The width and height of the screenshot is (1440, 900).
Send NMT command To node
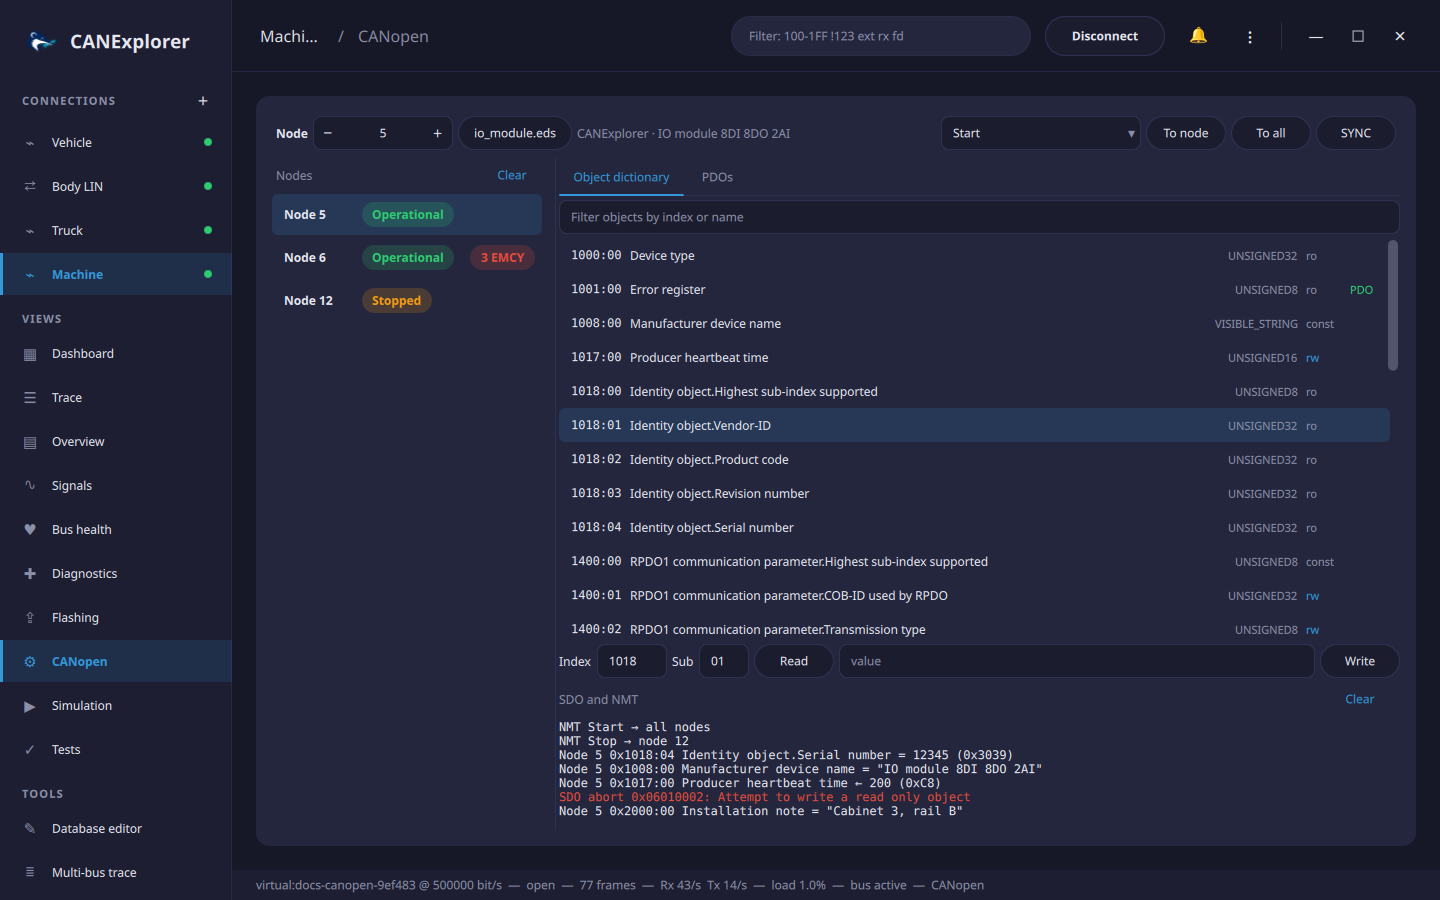(x=1186, y=133)
